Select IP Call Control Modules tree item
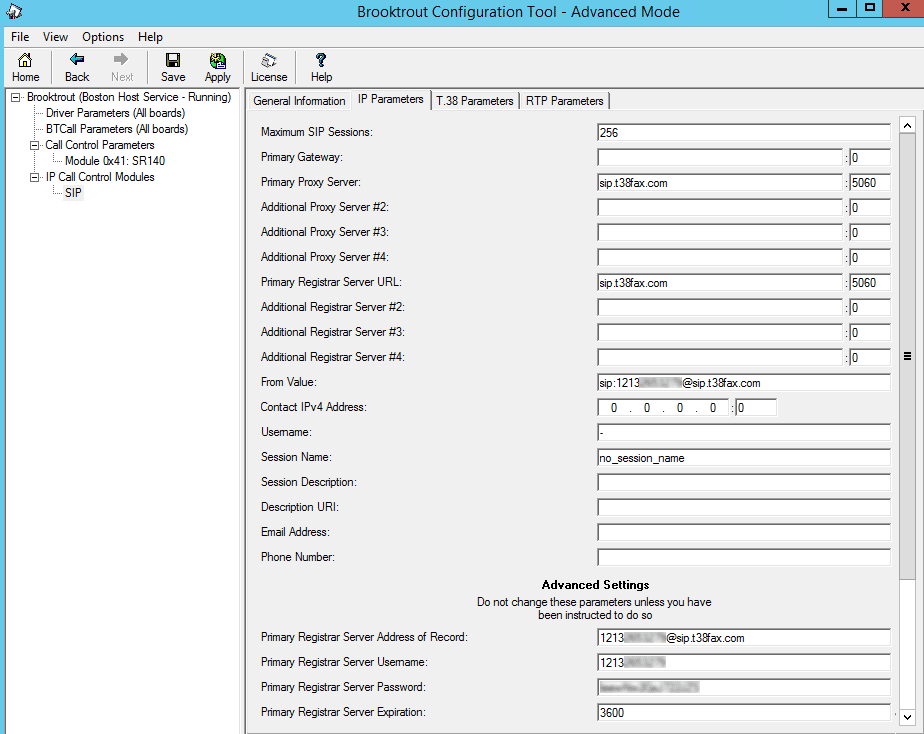The height and width of the screenshot is (734, 924). click(x=100, y=177)
